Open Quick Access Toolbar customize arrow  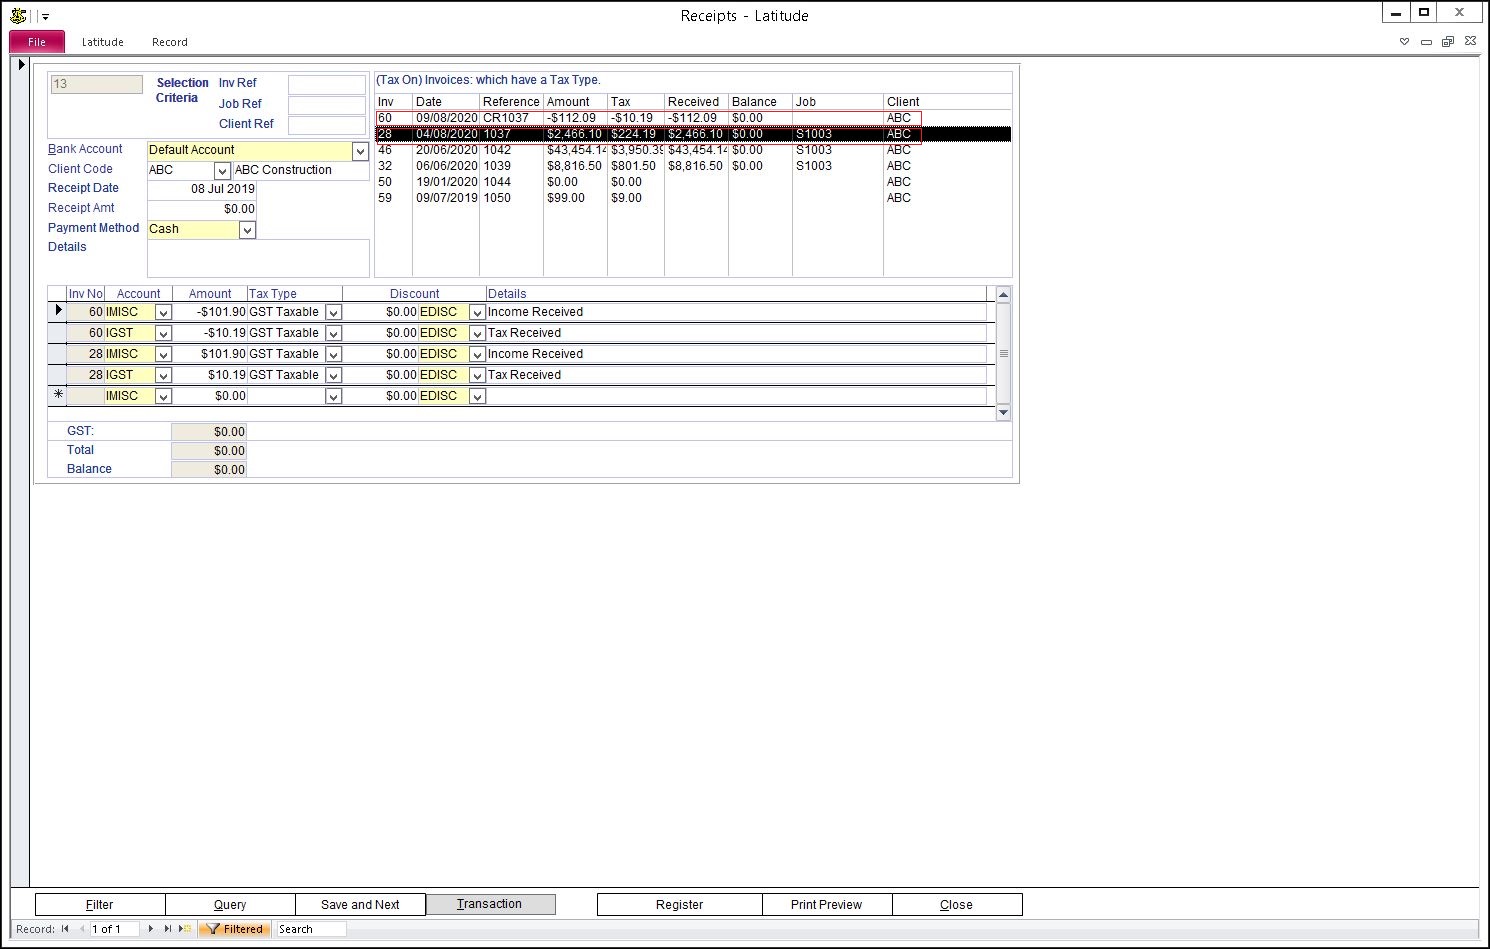pyautogui.click(x=45, y=17)
